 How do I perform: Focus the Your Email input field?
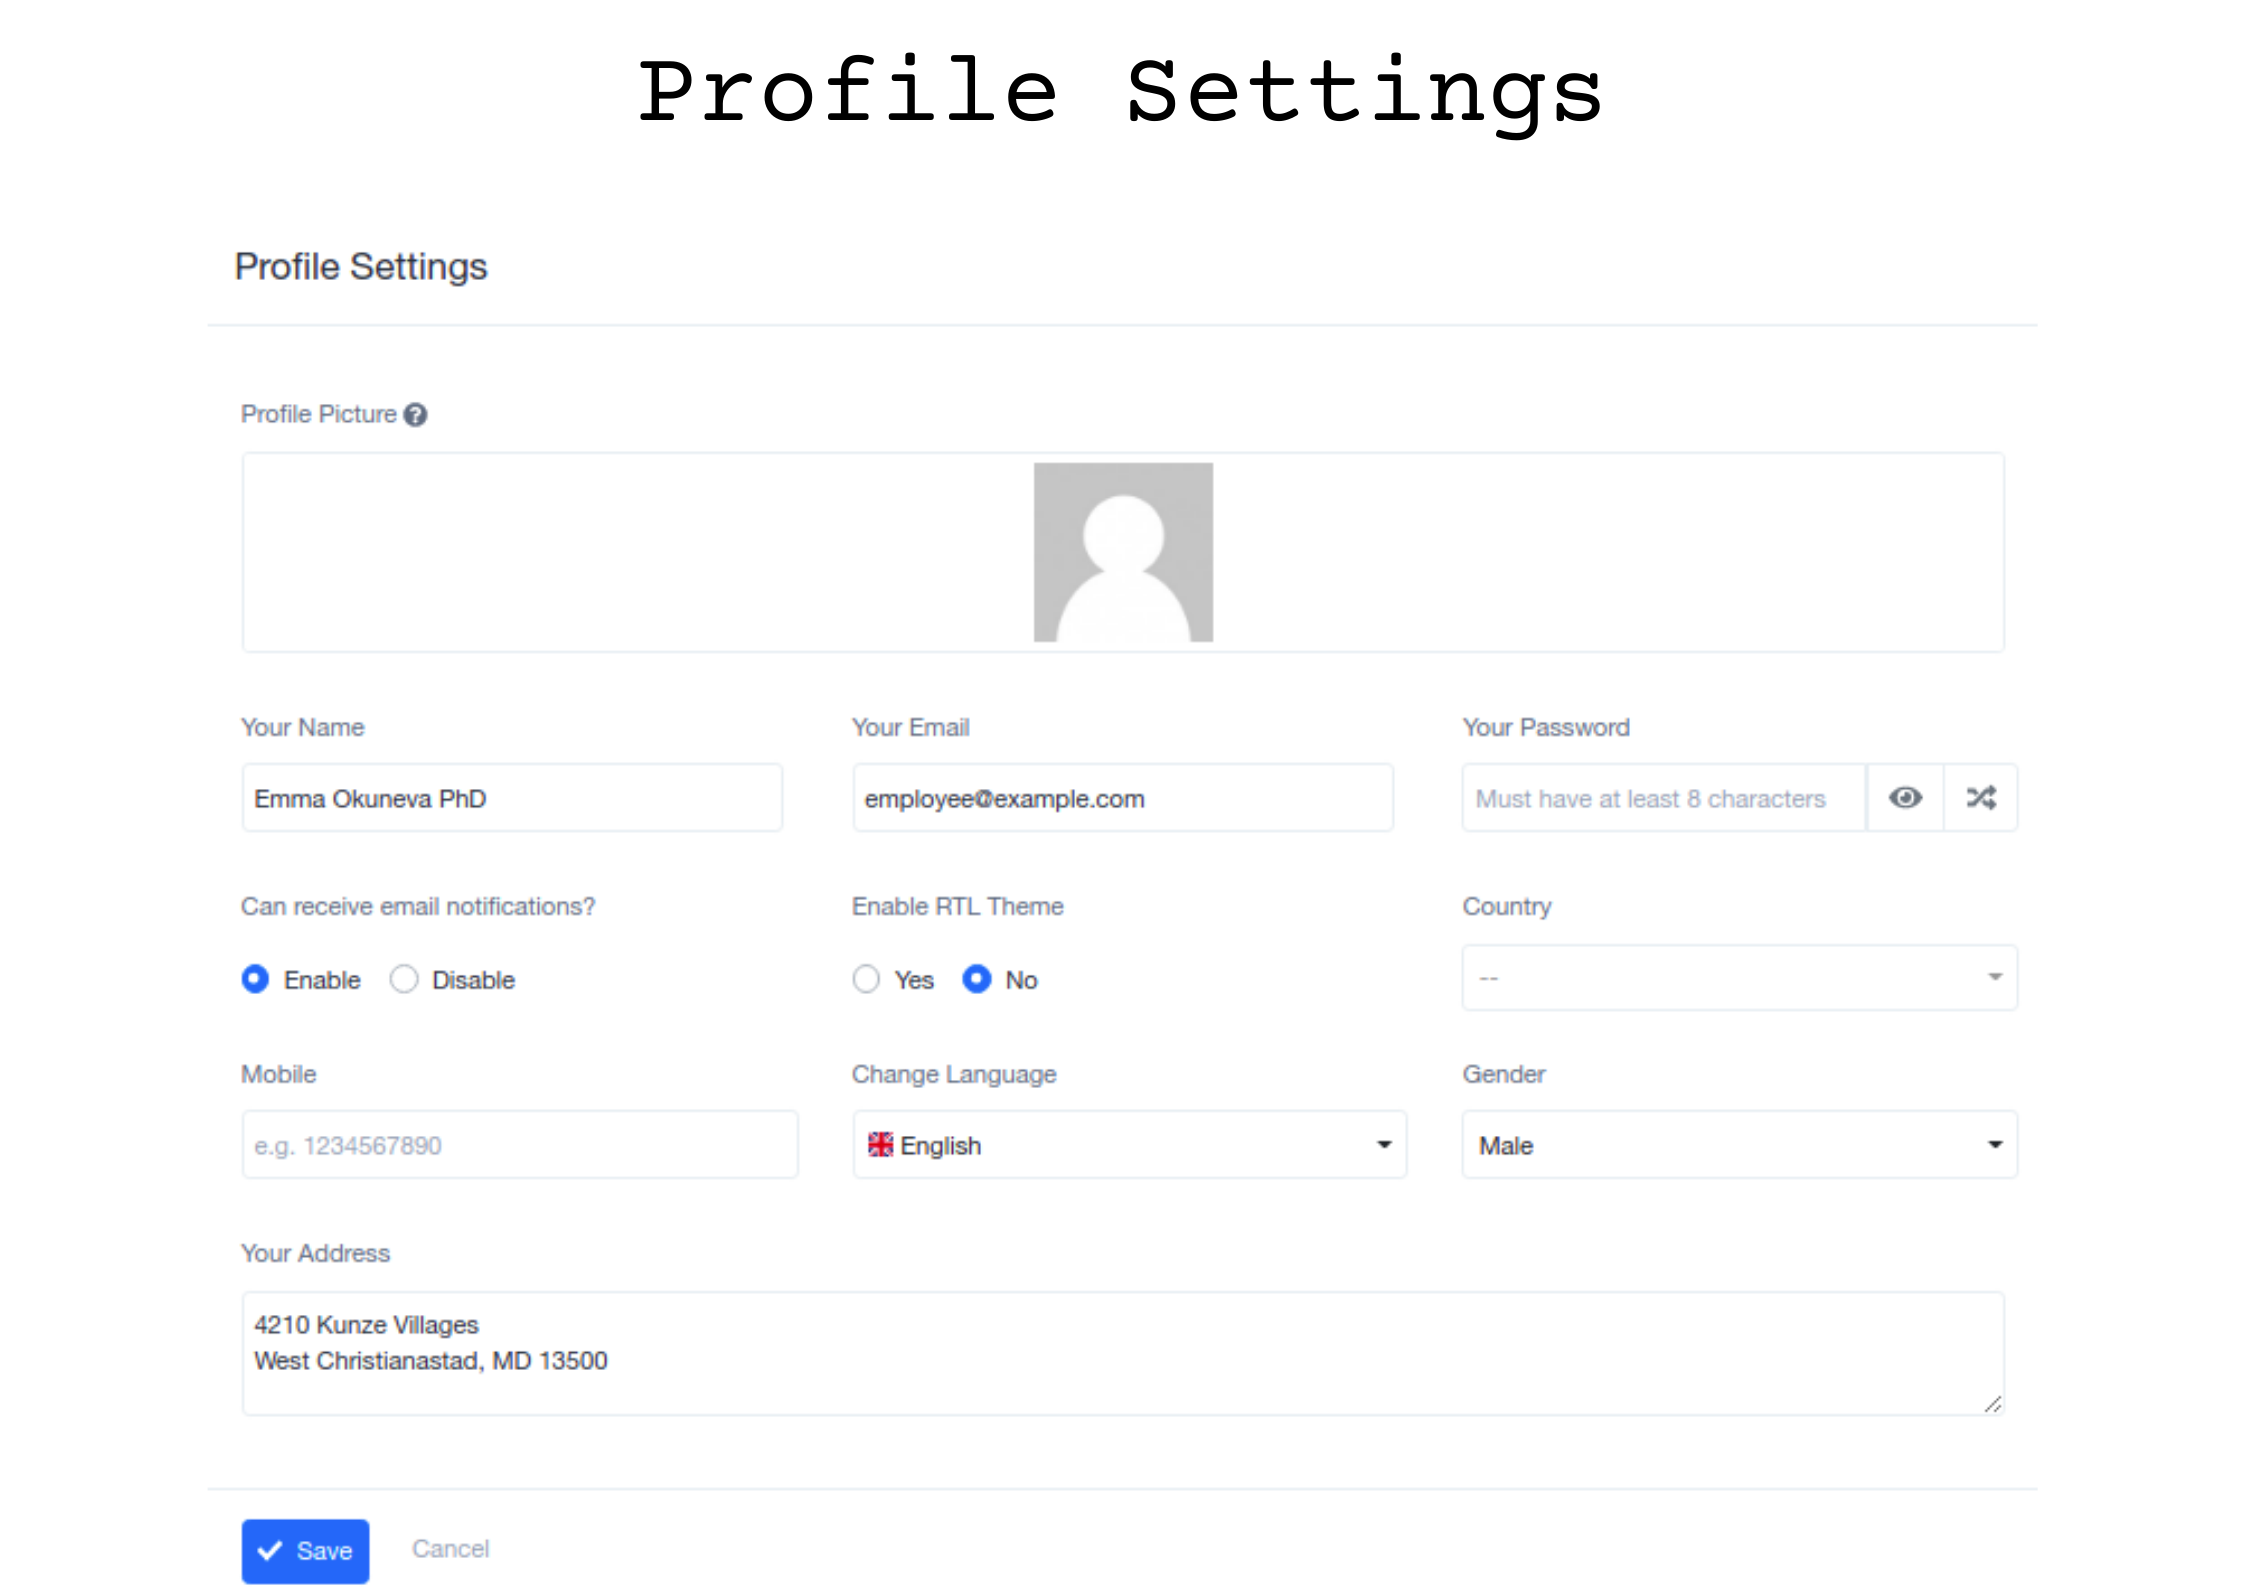1121,798
